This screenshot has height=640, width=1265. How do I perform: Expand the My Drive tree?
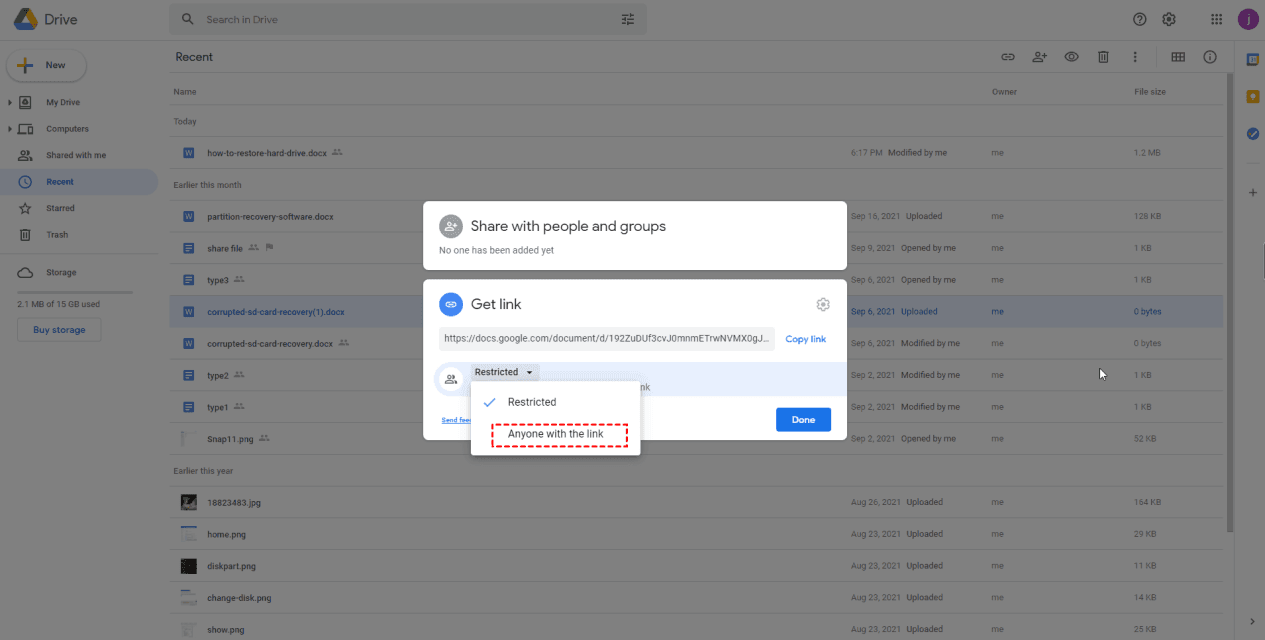coord(11,102)
